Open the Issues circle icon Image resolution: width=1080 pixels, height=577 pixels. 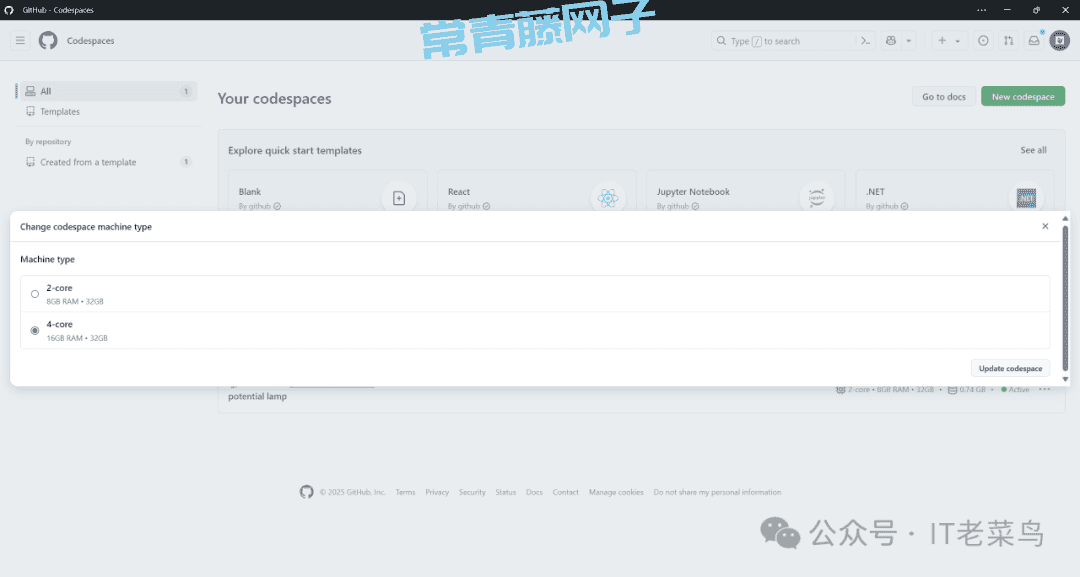[x=984, y=41]
